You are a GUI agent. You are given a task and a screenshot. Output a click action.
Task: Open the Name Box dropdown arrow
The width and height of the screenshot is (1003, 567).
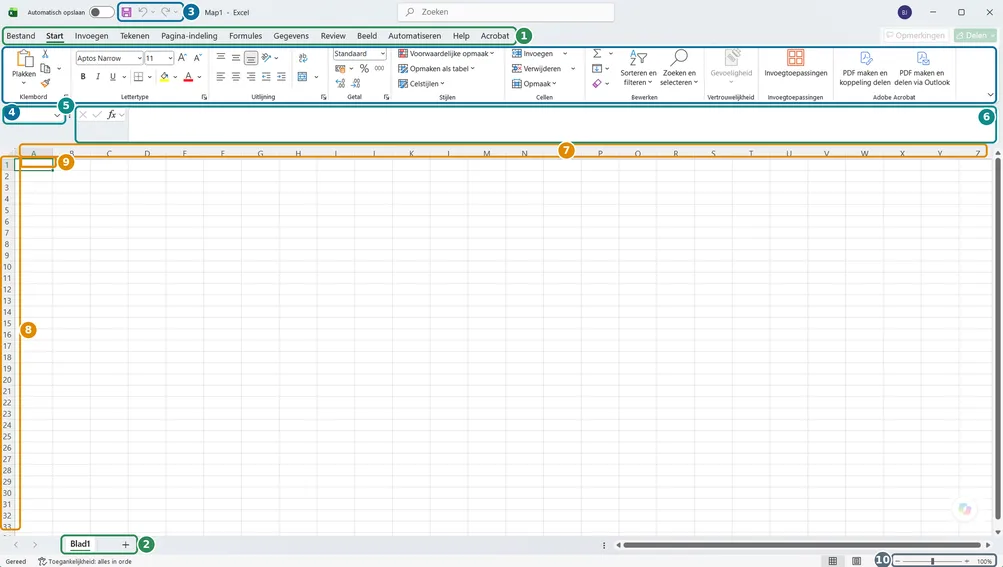coord(57,115)
